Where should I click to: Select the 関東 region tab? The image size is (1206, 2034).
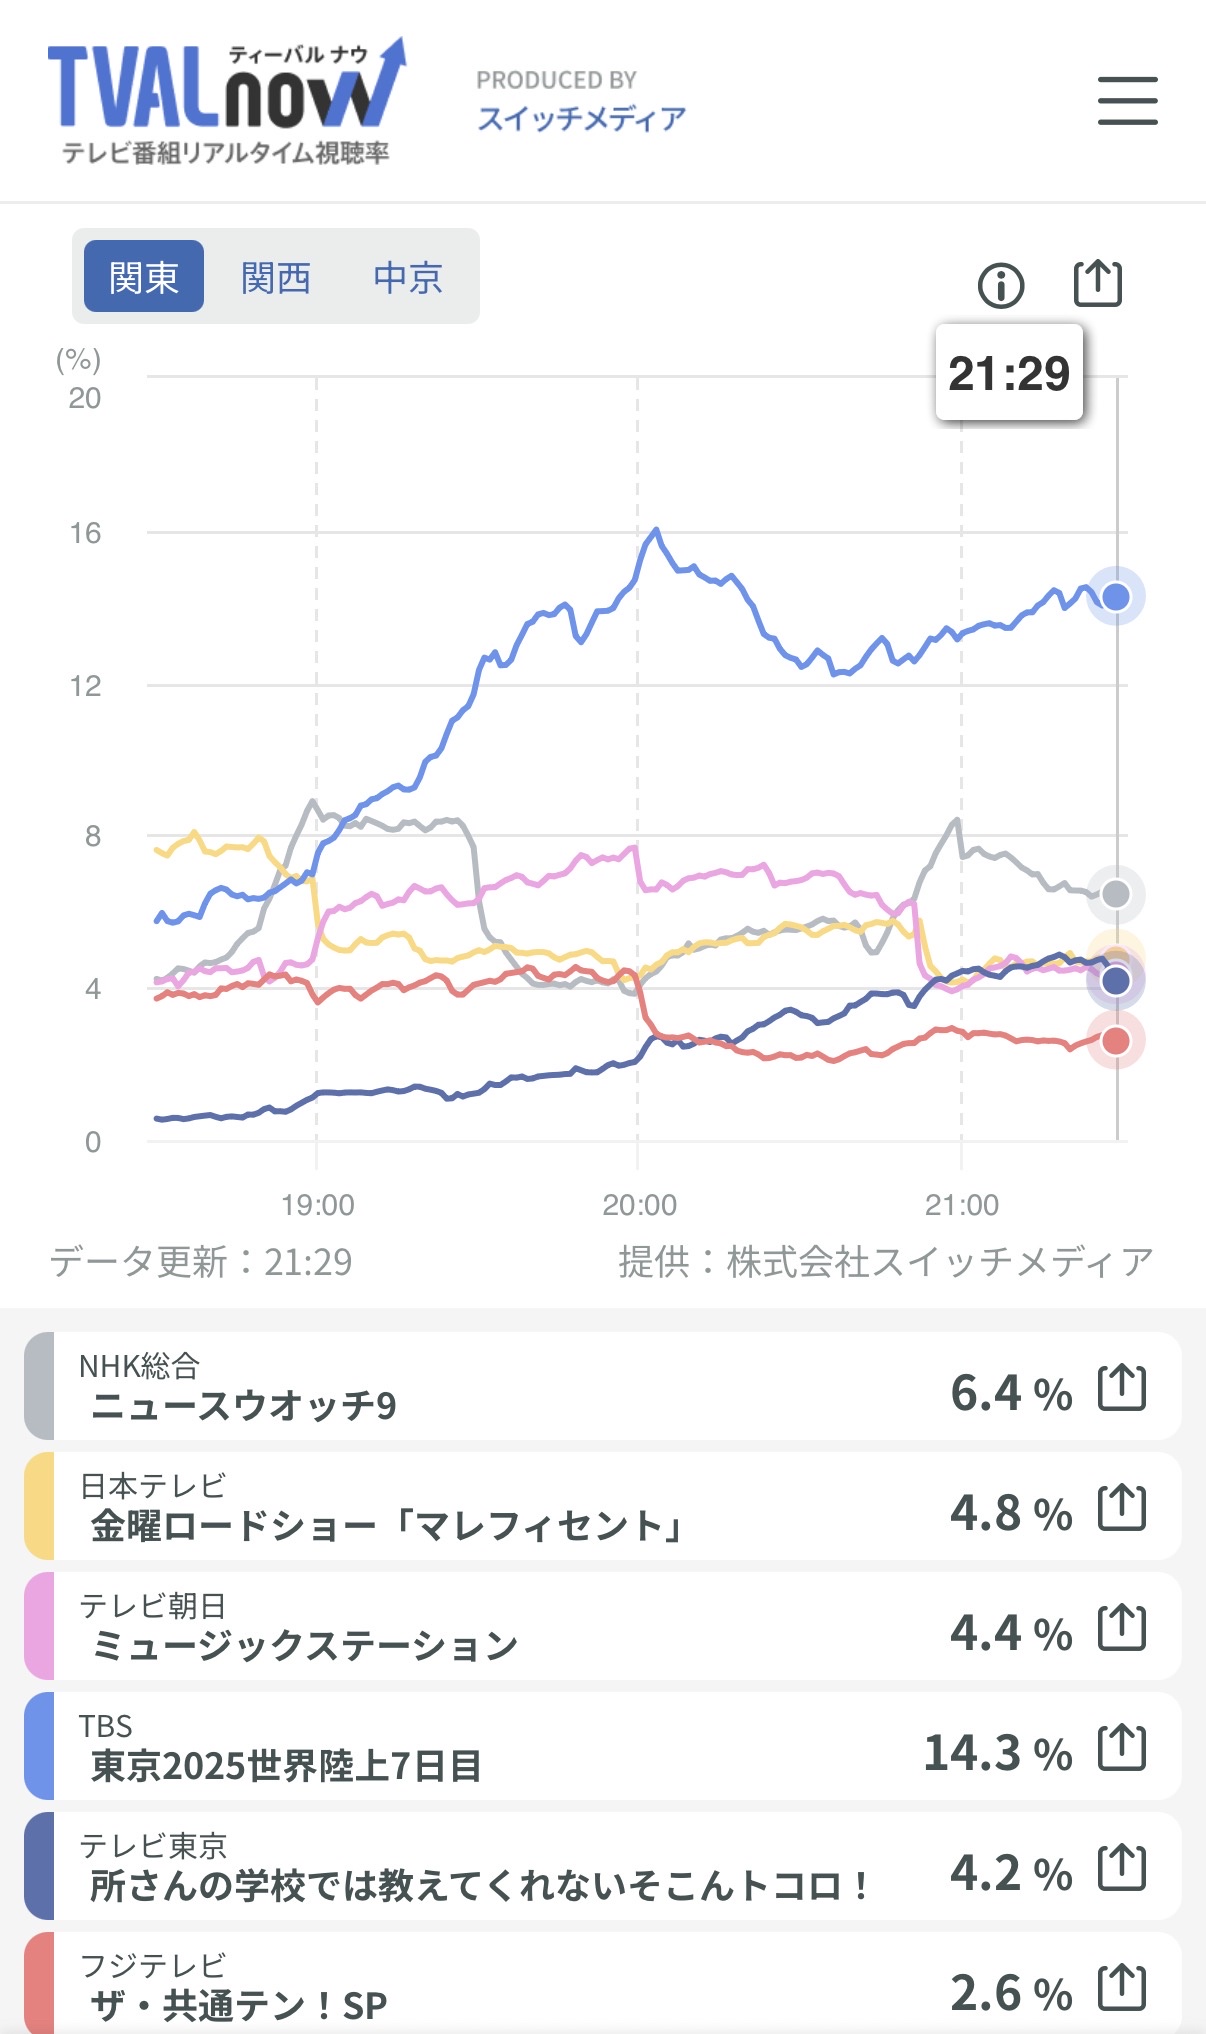click(x=144, y=277)
